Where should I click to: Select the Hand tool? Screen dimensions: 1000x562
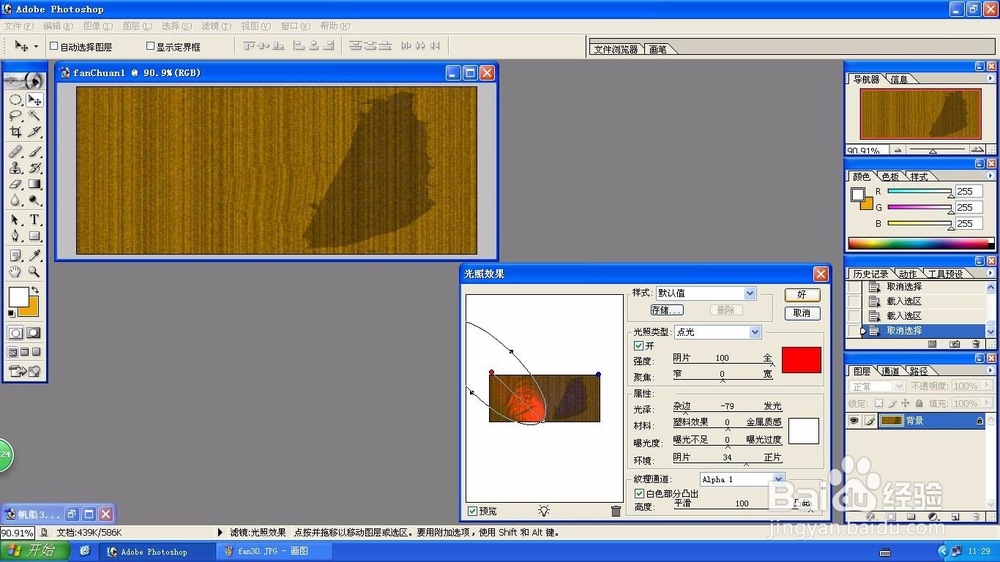pyautogui.click(x=15, y=272)
